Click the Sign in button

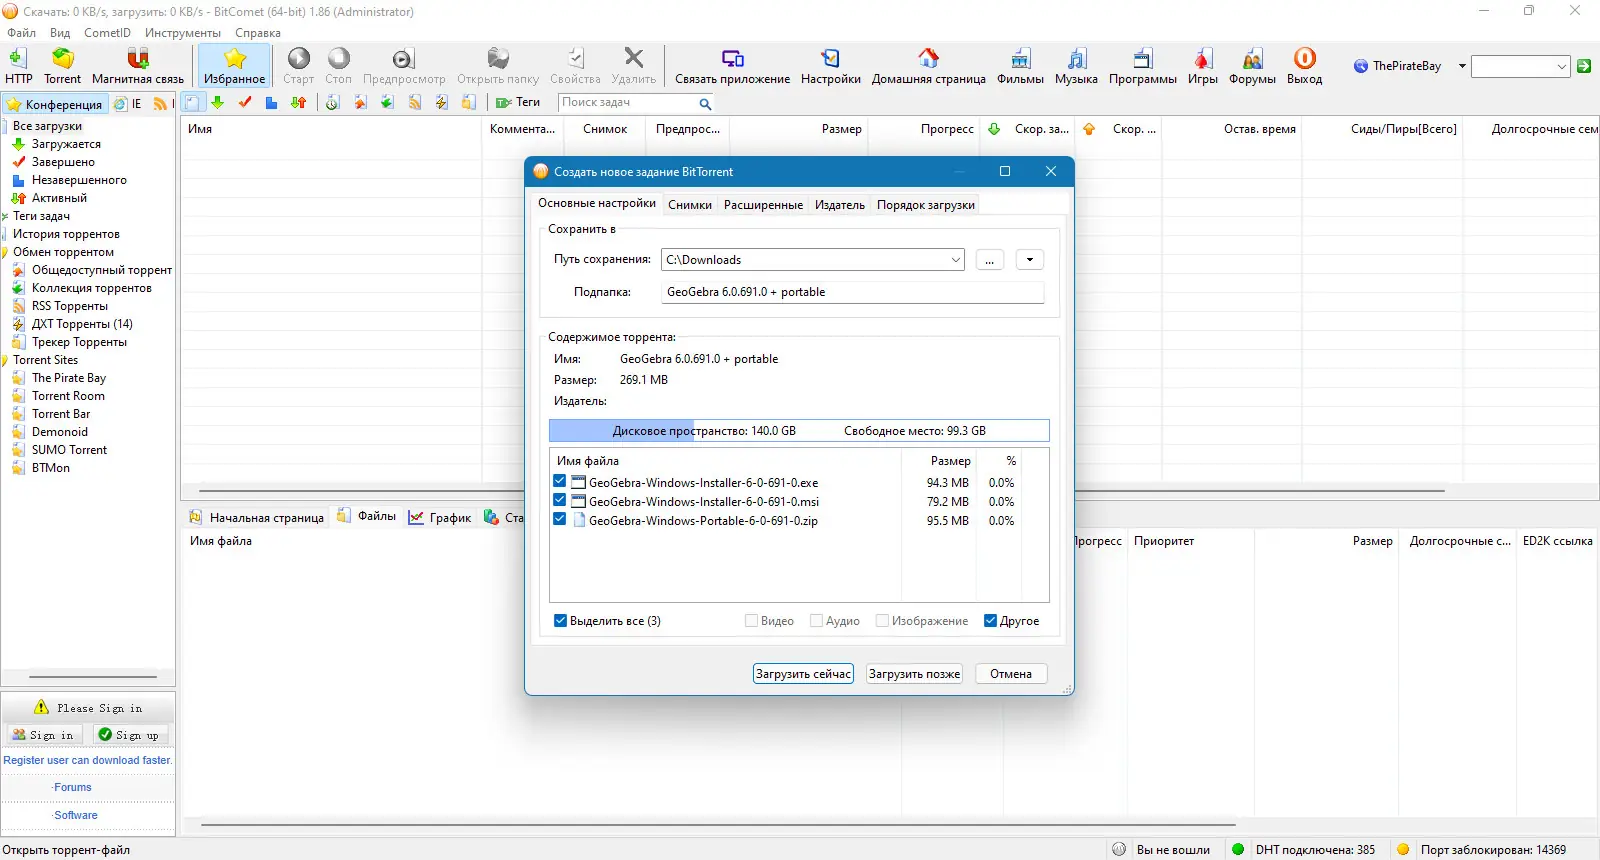pos(43,735)
